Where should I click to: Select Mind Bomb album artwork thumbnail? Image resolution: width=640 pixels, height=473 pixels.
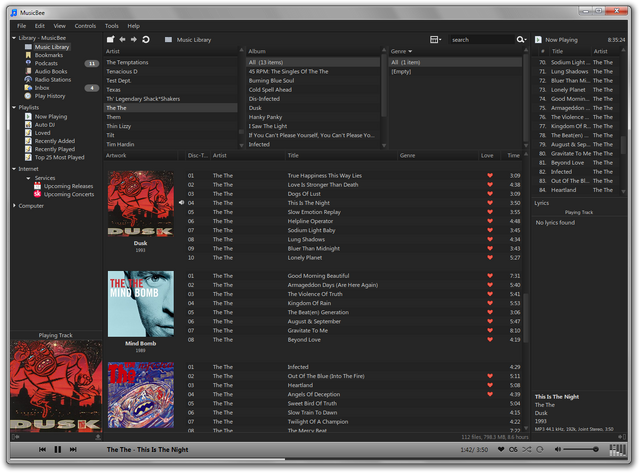(x=140, y=304)
